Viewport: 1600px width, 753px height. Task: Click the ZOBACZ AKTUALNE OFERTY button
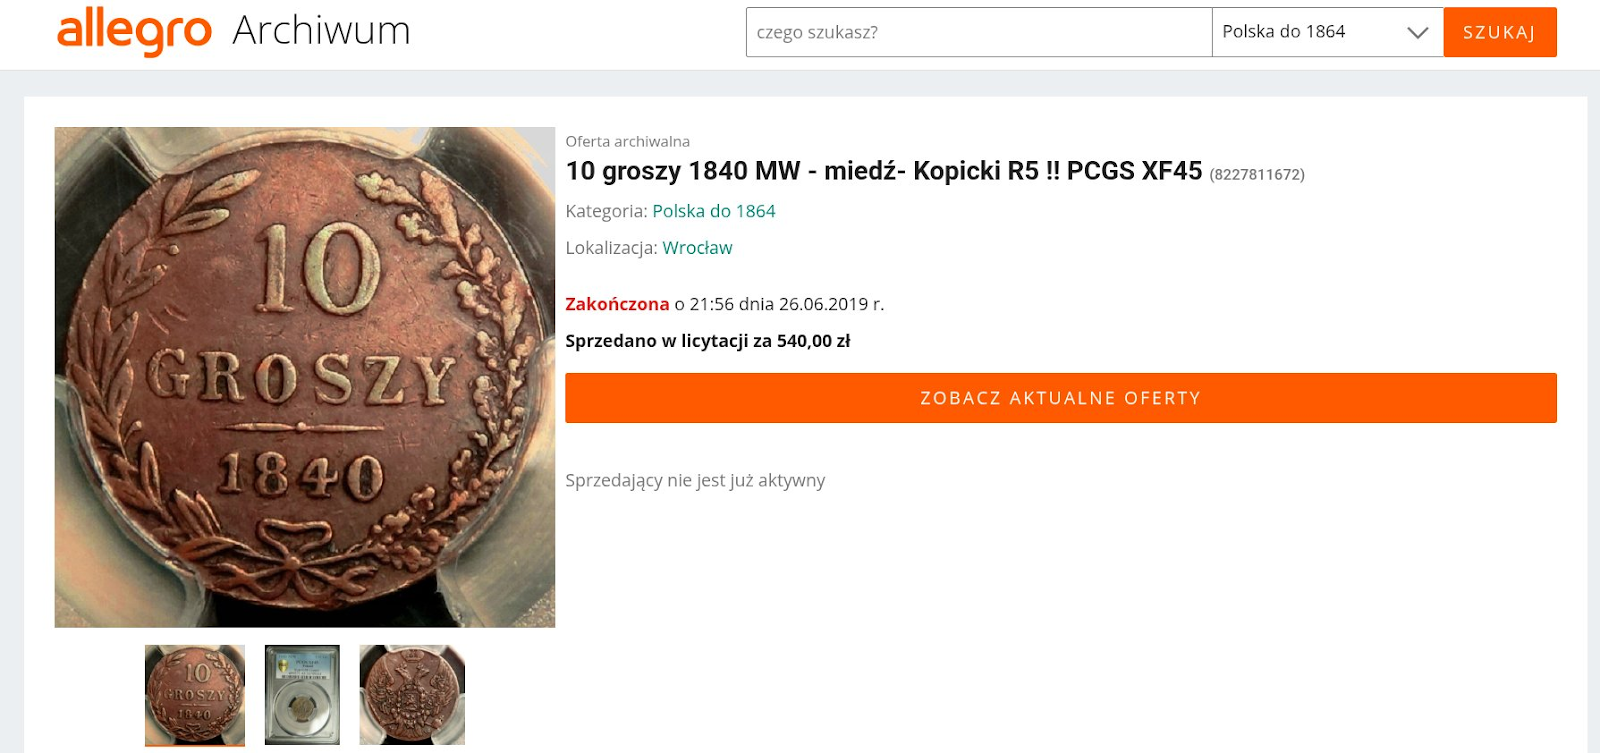coord(1061,398)
